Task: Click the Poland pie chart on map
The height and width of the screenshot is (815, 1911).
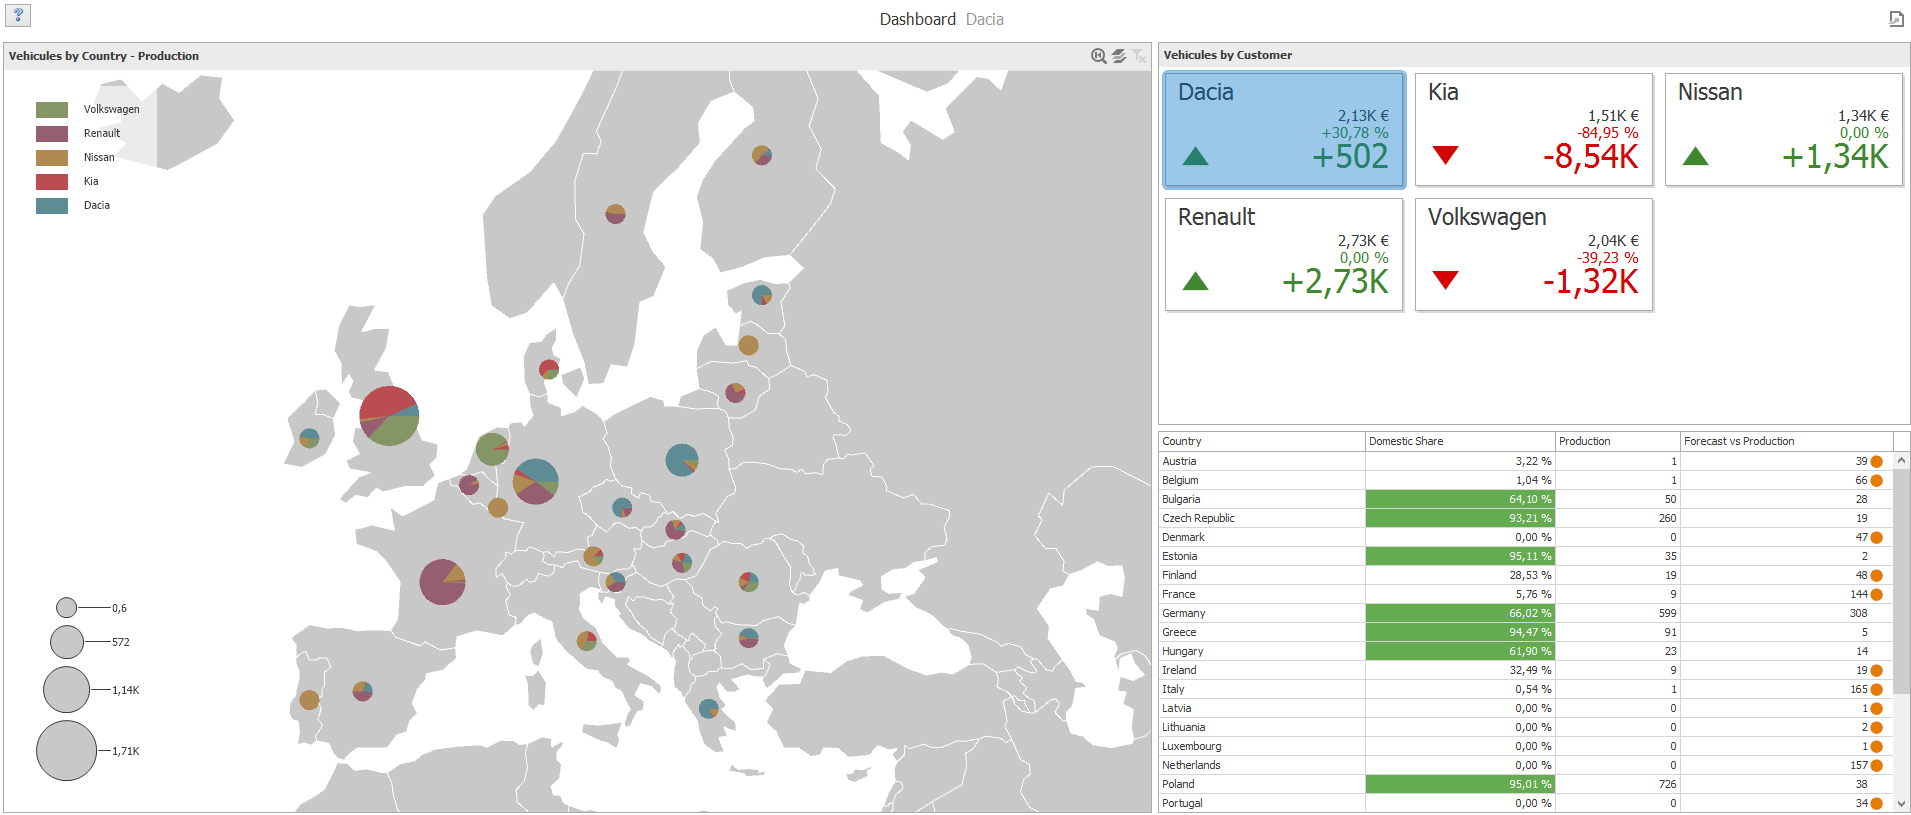Action: pos(682,460)
